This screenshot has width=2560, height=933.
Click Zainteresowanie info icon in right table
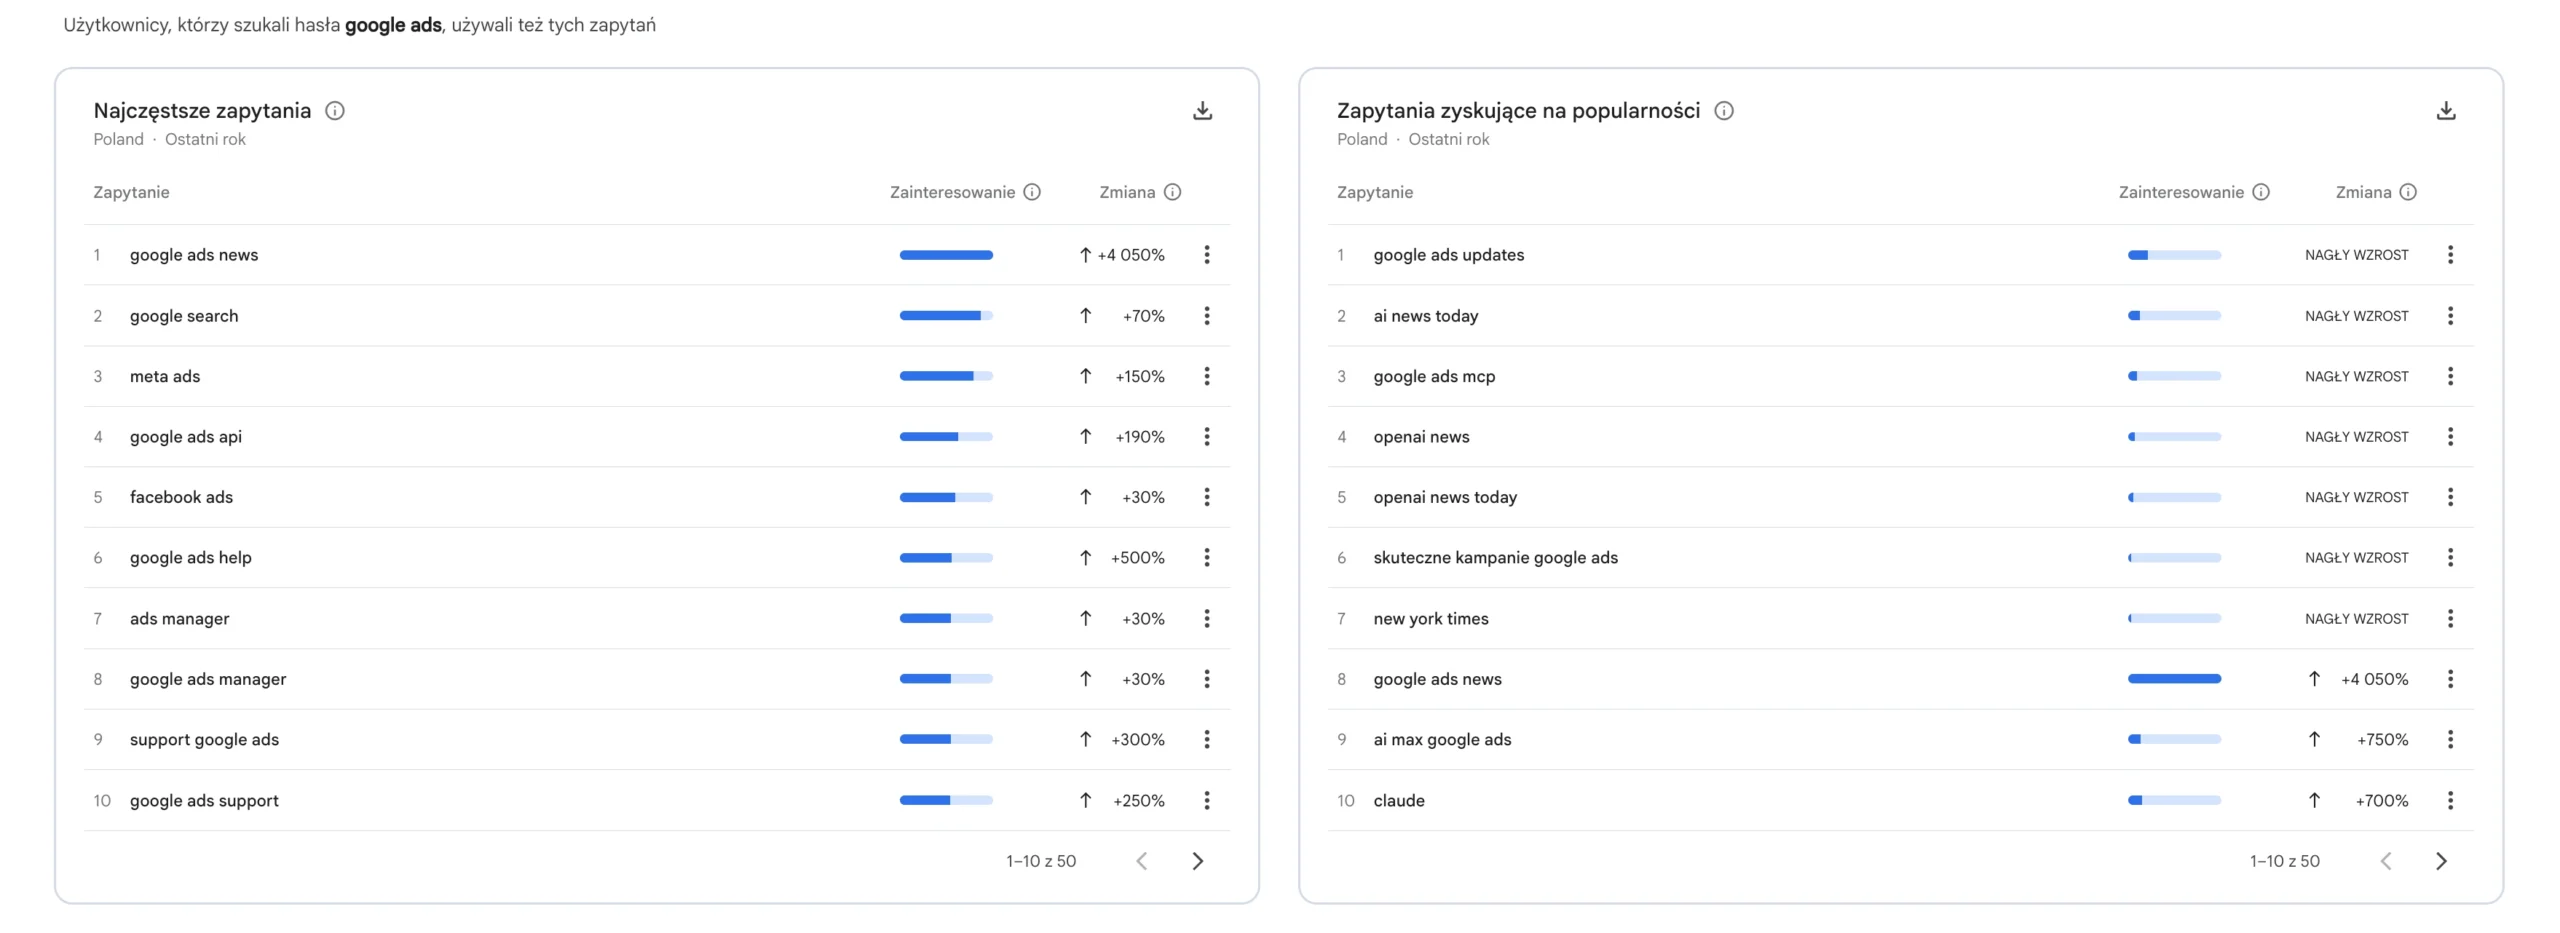pos(2261,192)
